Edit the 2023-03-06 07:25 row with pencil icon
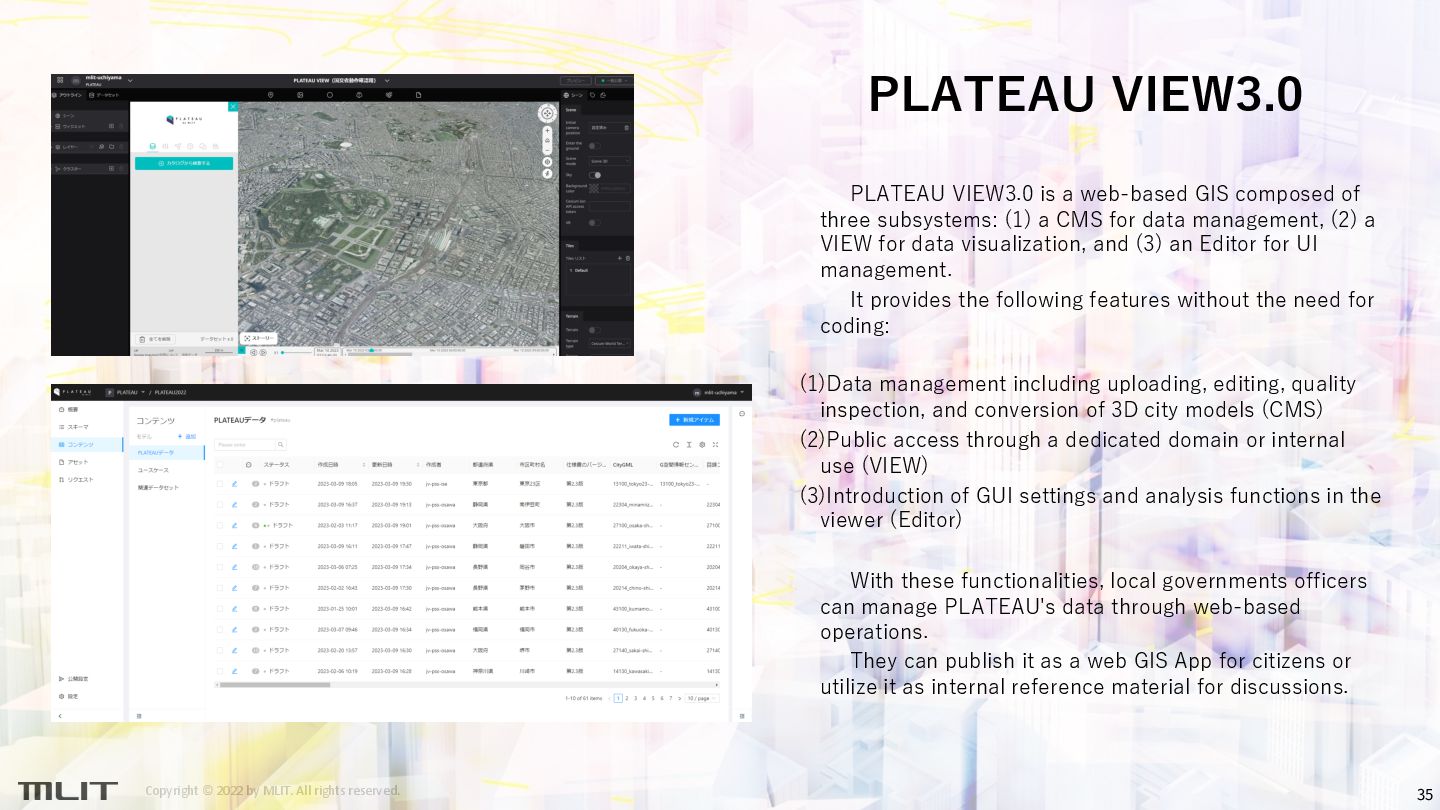The height and width of the screenshot is (810, 1440). pyautogui.click(x=234, y=567)
